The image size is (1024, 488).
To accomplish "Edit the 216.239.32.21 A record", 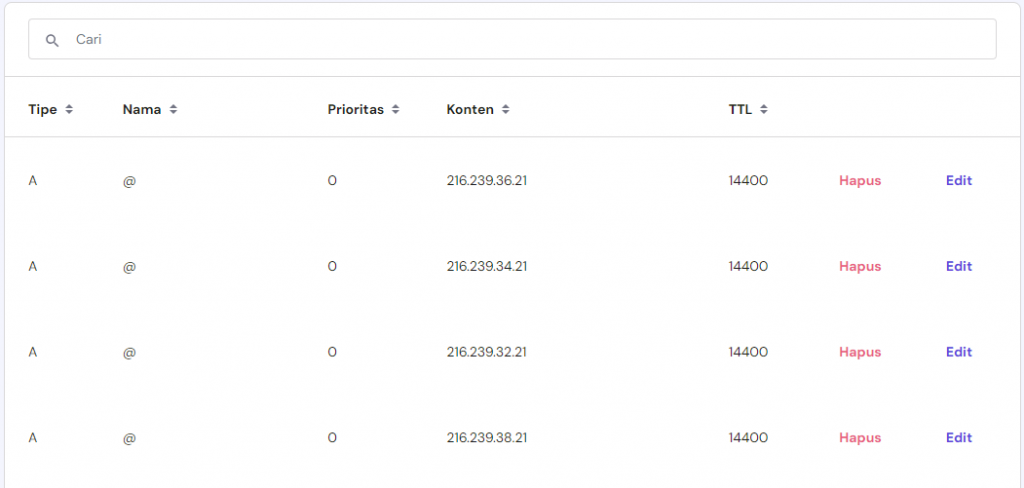I will (x=959, y=352).
